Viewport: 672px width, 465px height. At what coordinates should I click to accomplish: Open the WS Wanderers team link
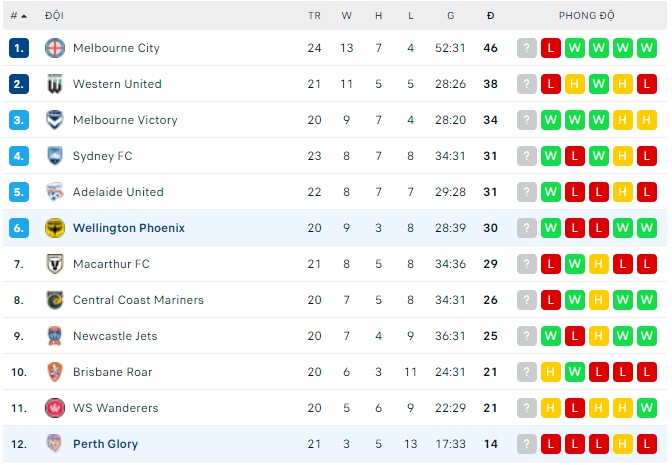115,408
